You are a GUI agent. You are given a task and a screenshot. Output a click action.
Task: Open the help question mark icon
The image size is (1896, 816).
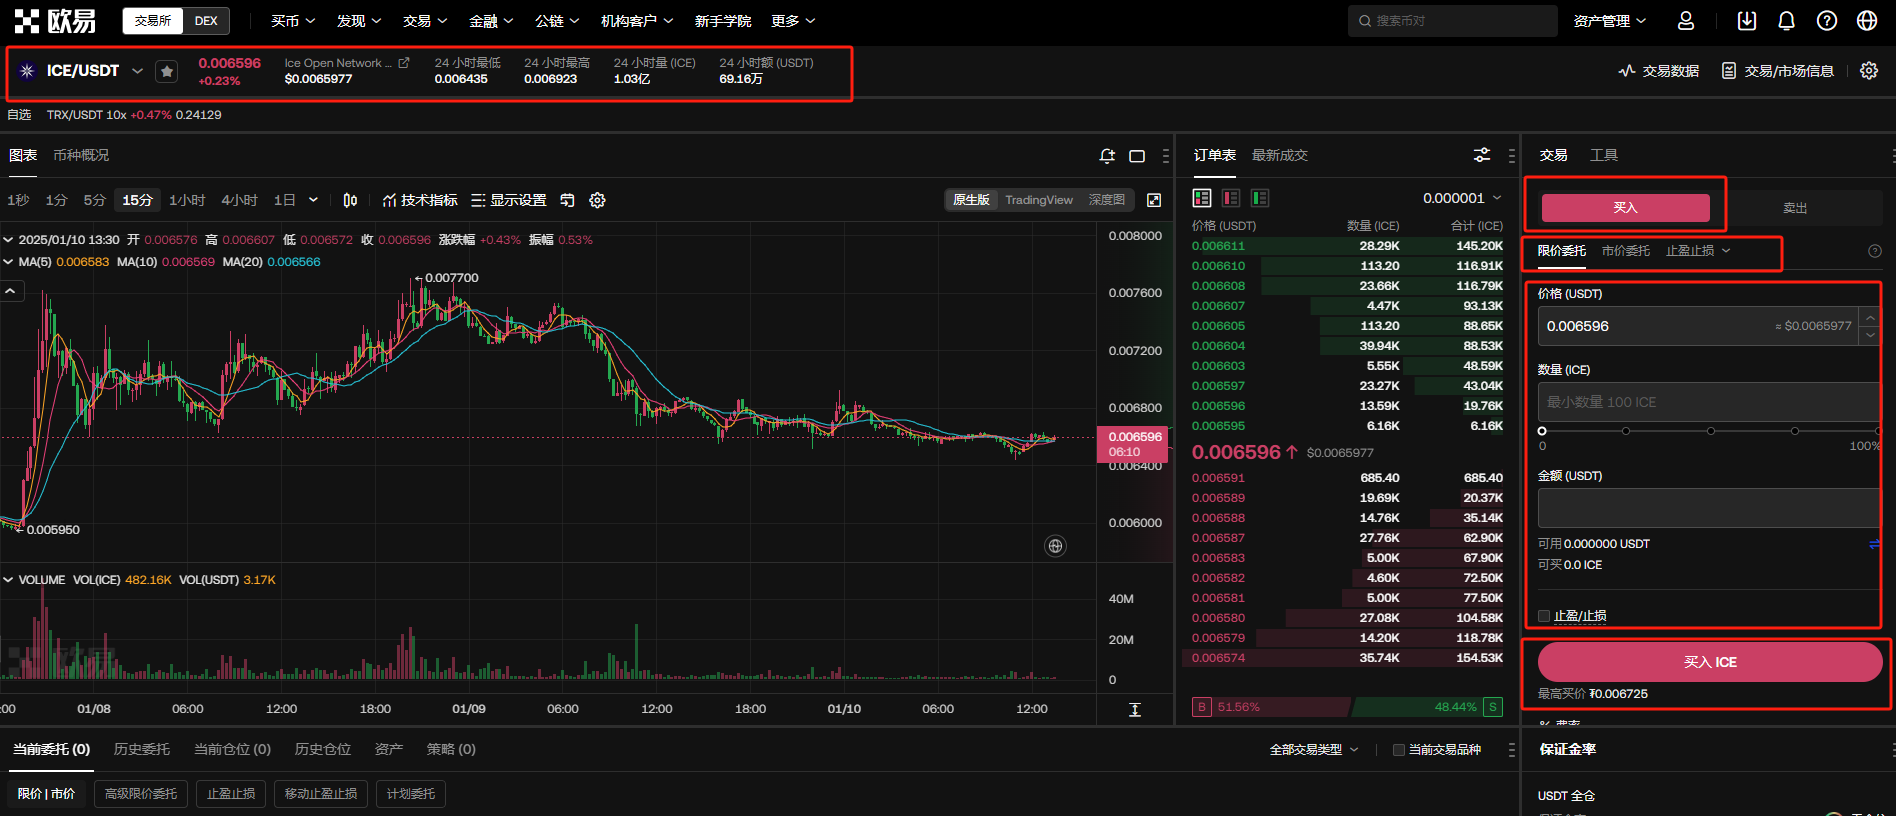1826,21
